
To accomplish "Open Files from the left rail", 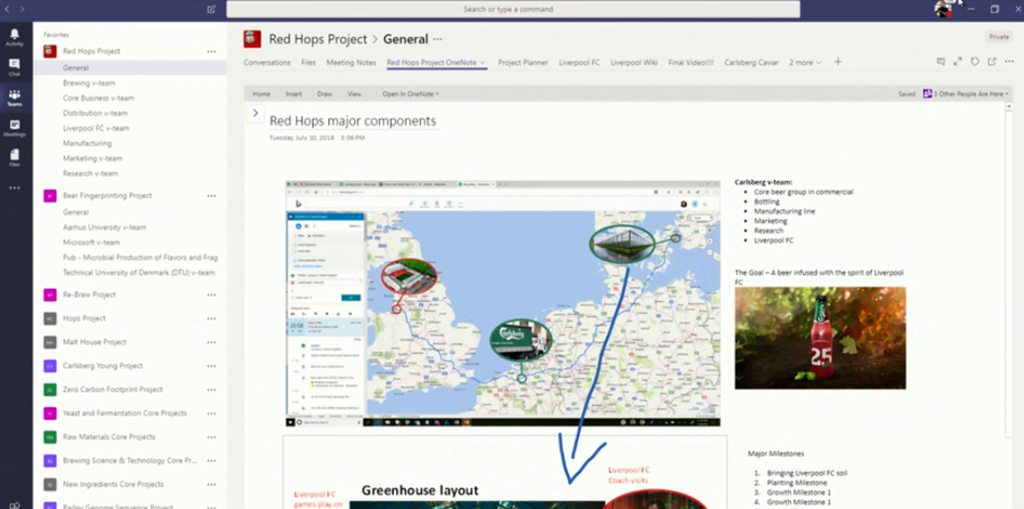I will (14, 157).
